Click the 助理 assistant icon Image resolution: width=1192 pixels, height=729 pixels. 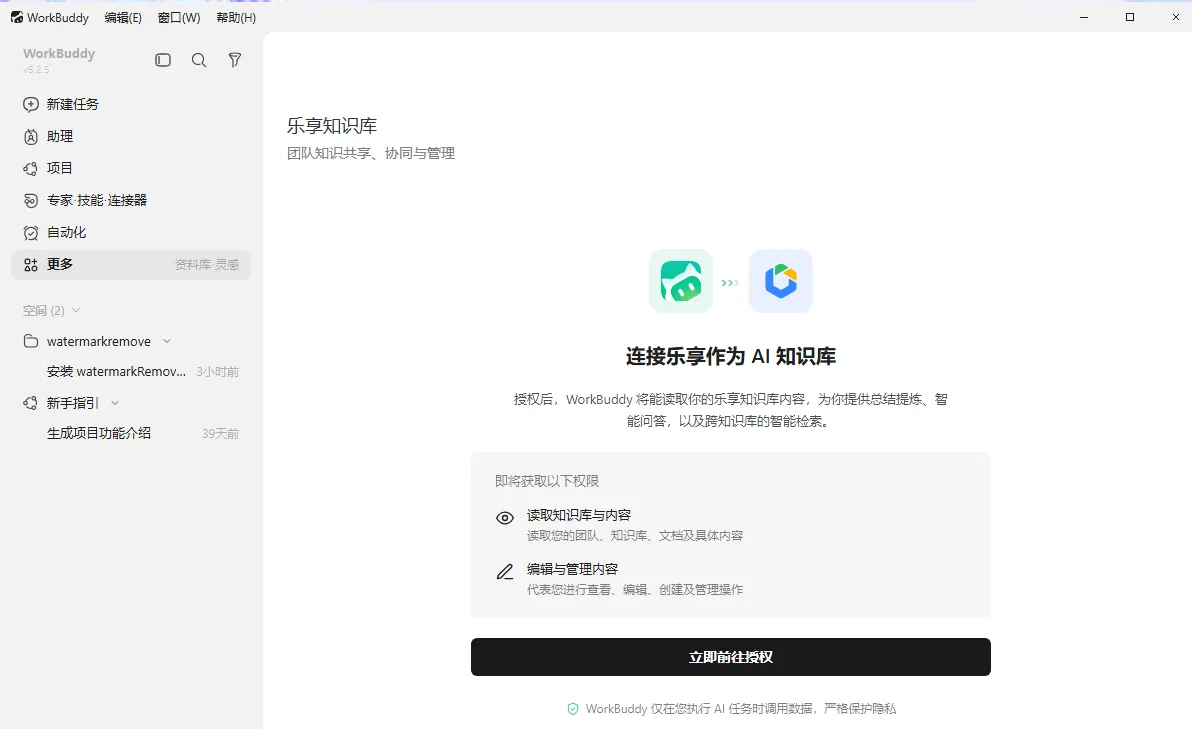tap(30, 137)
